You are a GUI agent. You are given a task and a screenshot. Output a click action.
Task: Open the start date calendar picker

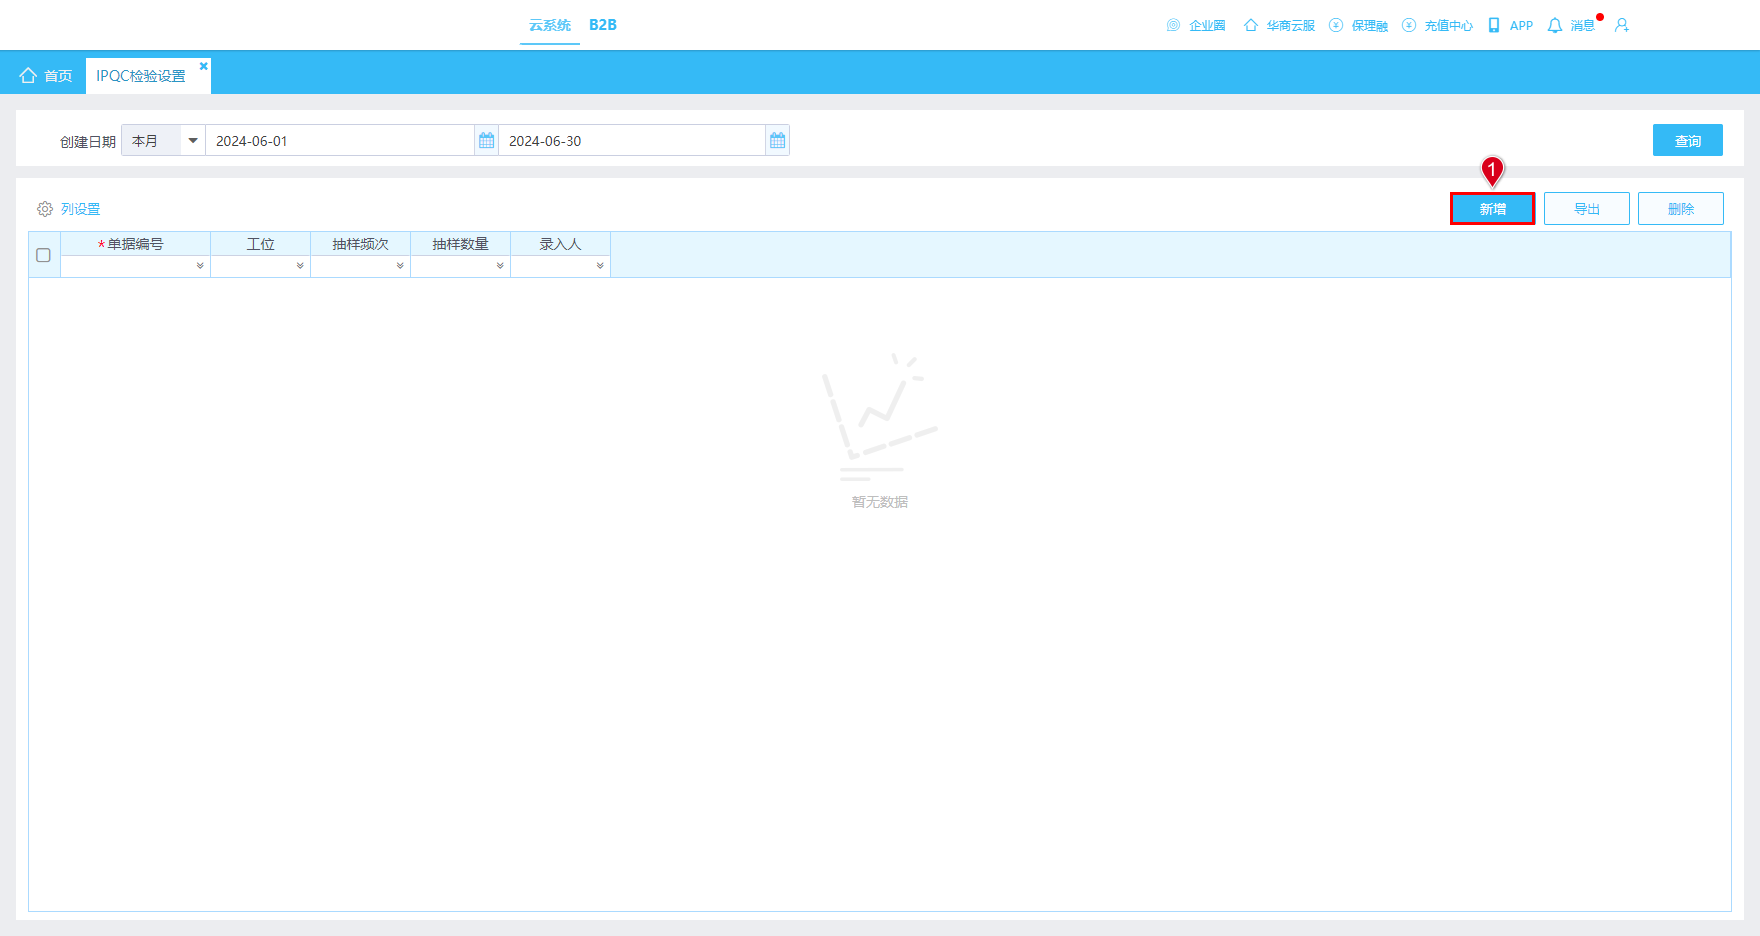tap(486, 141)
